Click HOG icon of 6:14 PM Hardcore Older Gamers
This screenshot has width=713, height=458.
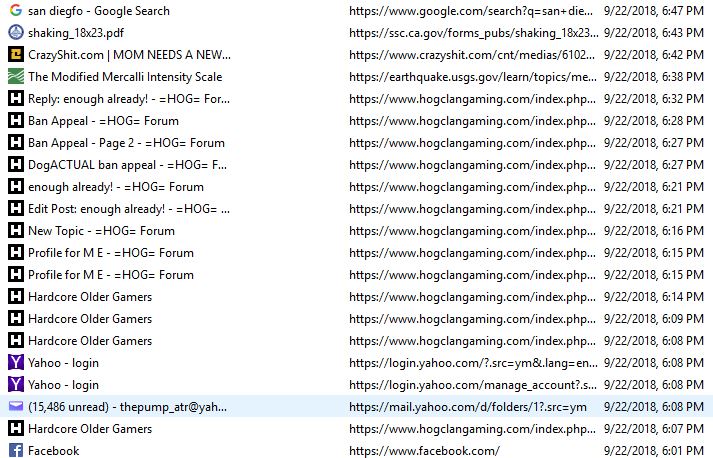coord(16,297)
